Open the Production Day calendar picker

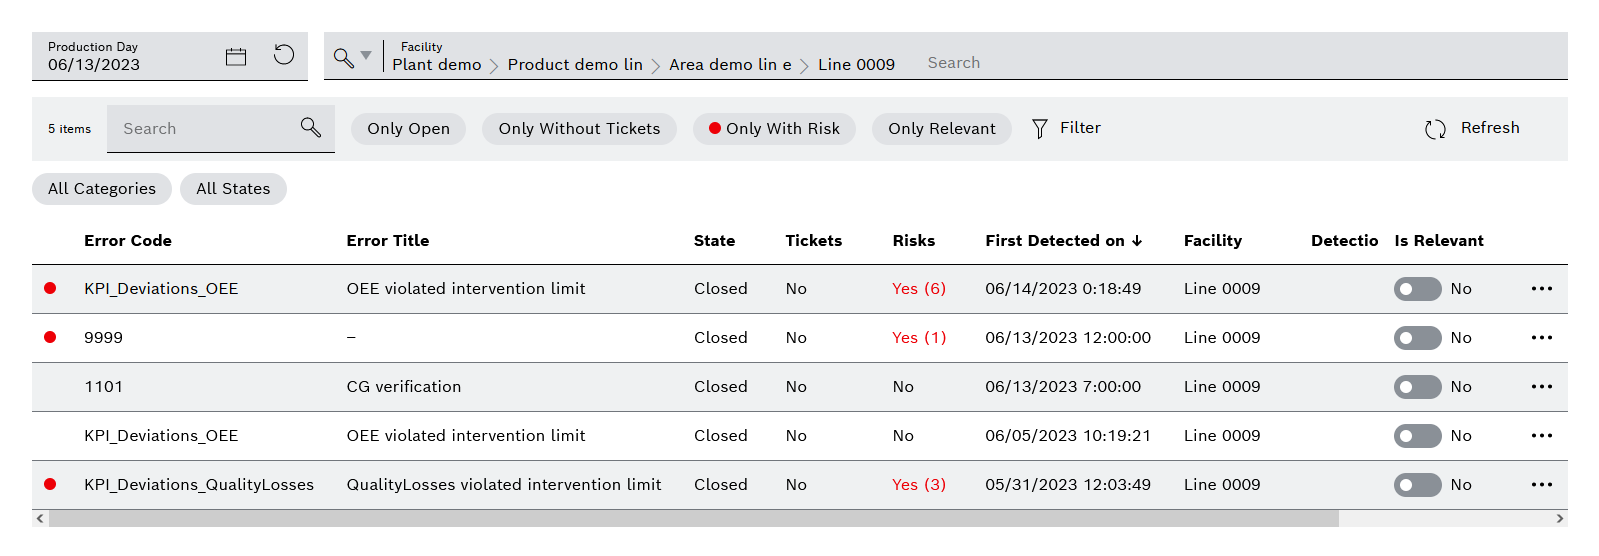click(236, 57)
